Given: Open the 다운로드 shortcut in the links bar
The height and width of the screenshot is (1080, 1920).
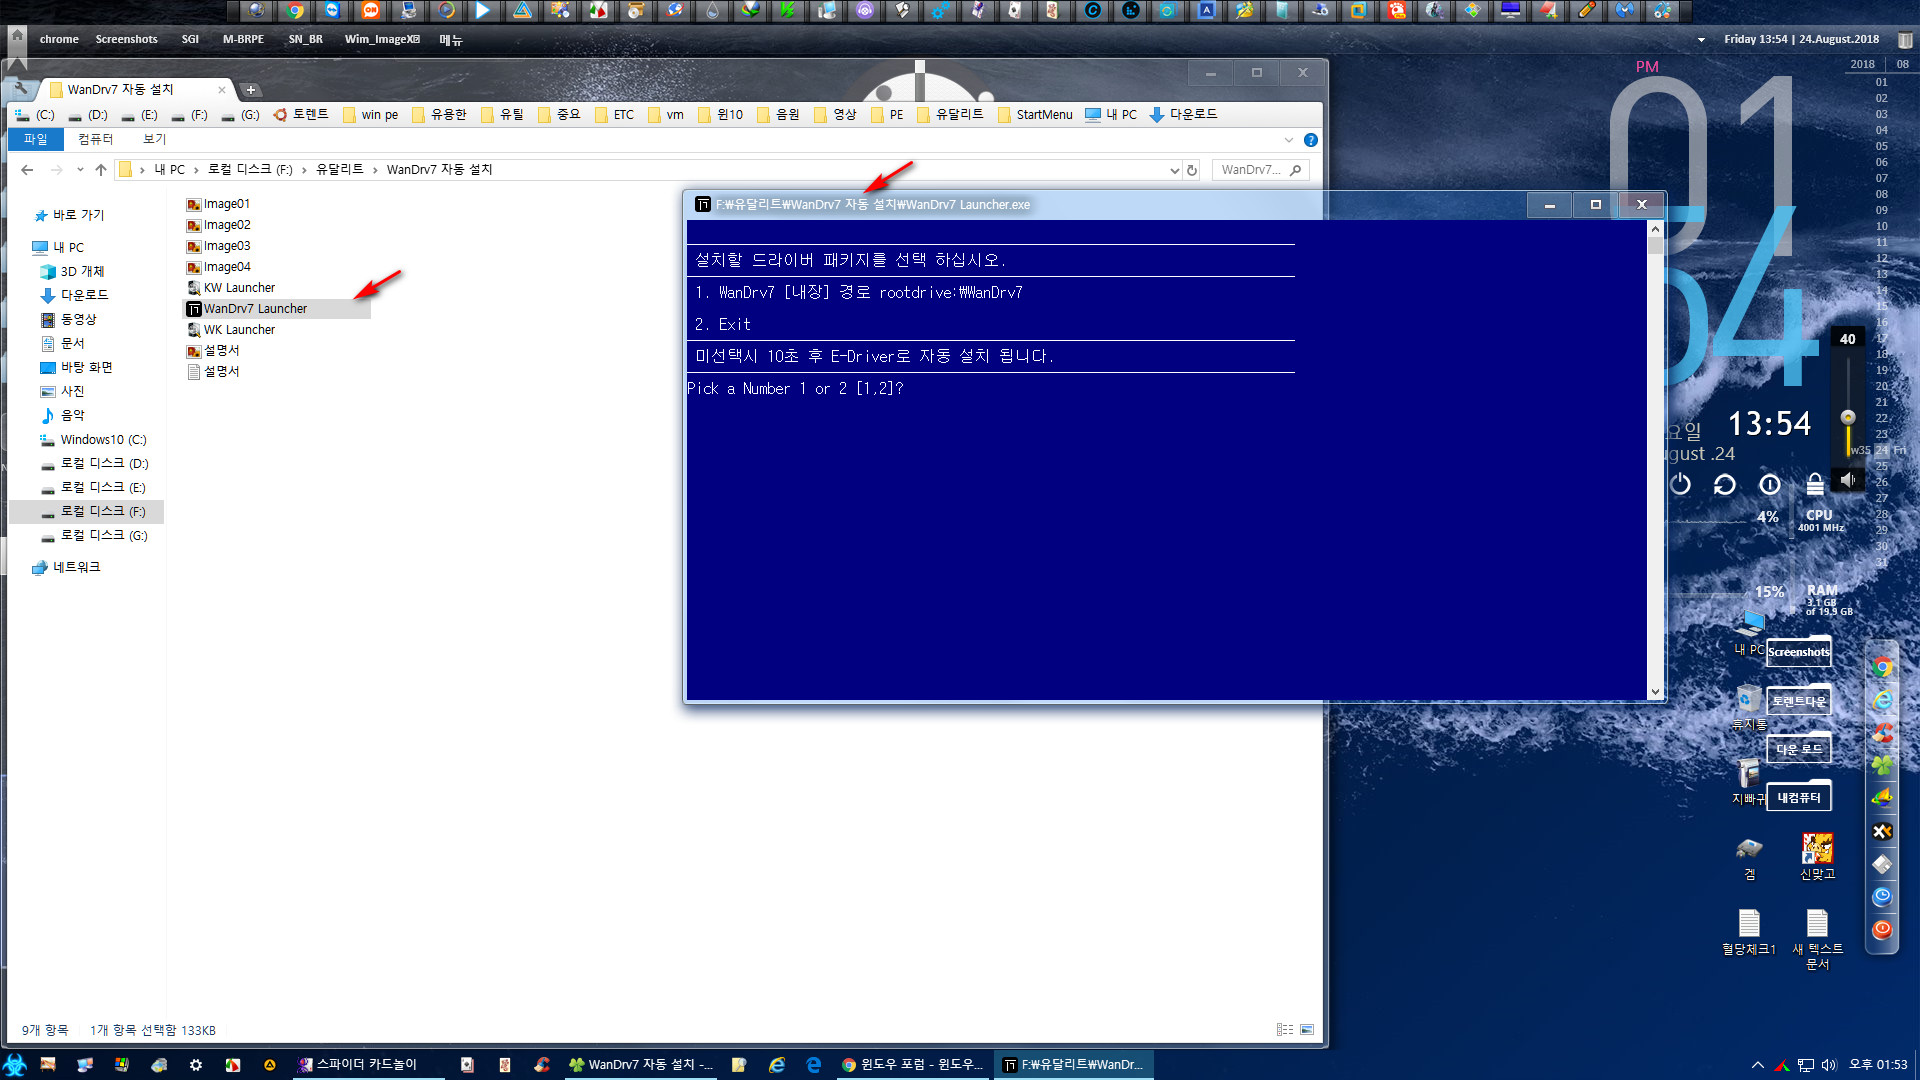Looking at the screenshot, I should point(1183,115).
